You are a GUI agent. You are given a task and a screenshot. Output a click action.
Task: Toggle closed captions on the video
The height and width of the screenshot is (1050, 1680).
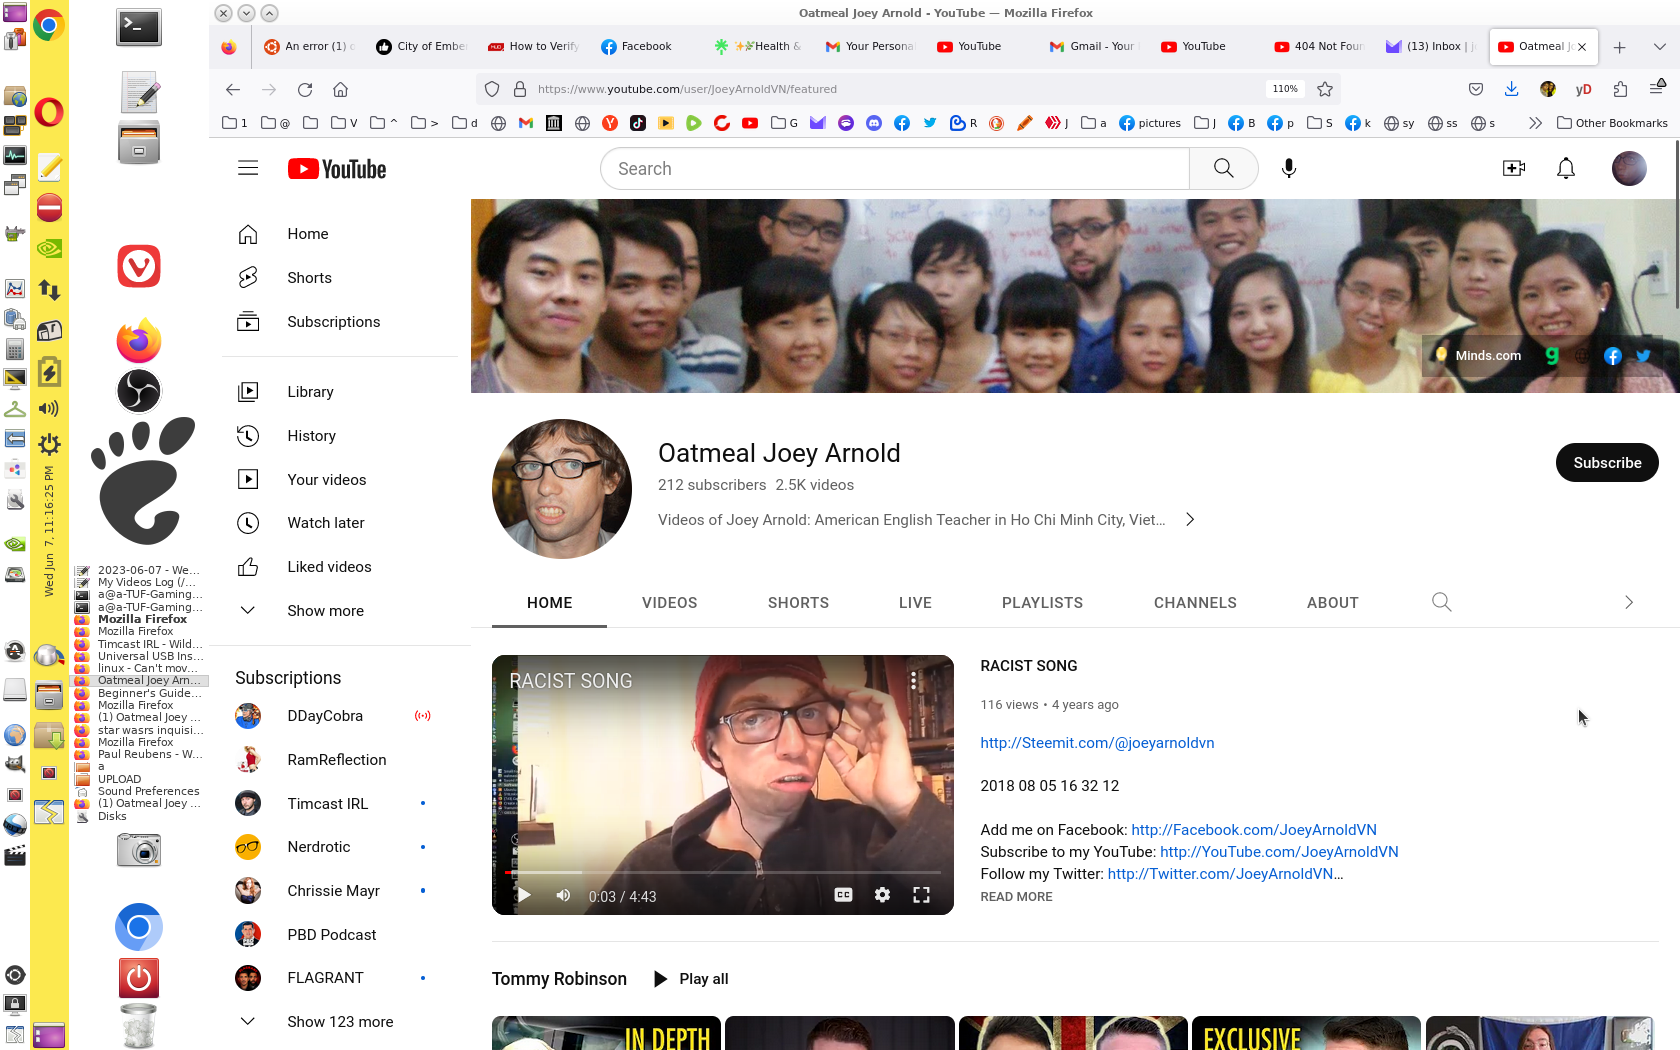tap(843, 895)
